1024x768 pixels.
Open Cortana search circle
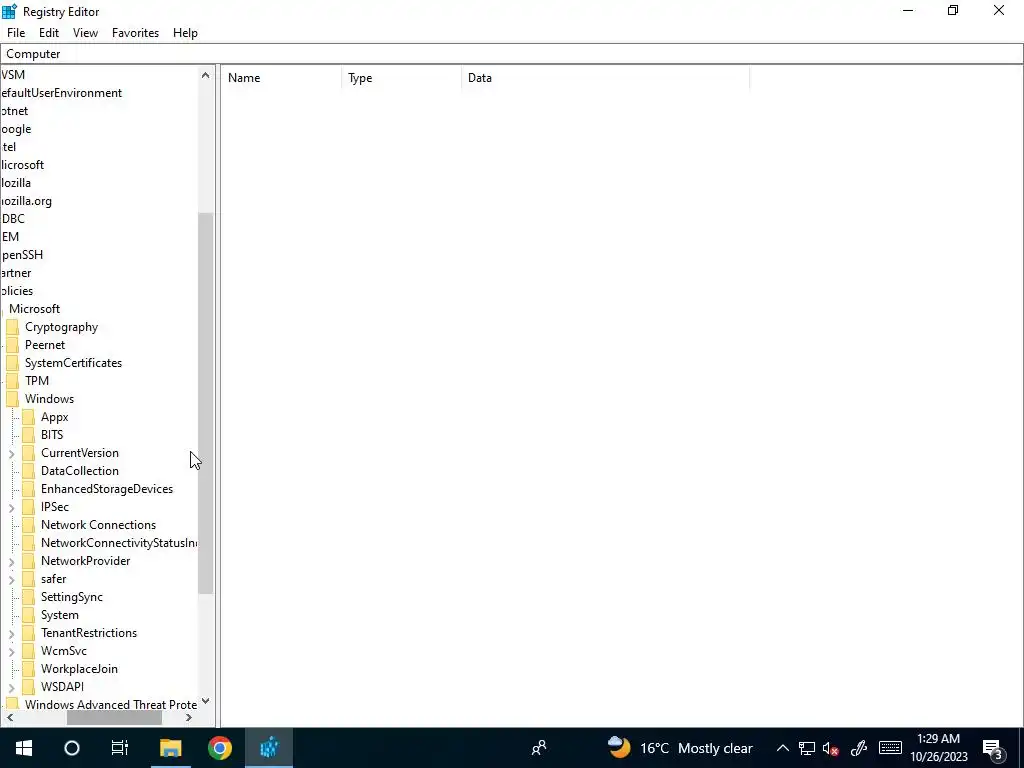pos(72,748)
